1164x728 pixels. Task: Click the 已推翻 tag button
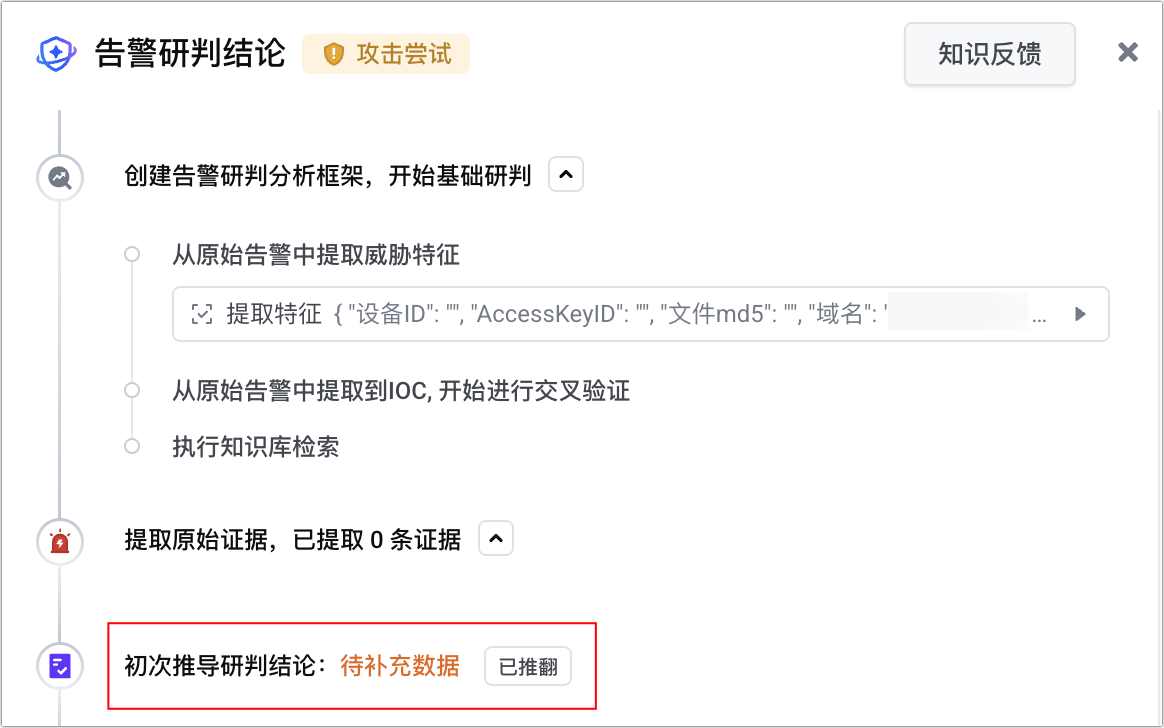[x=528, y=666]
